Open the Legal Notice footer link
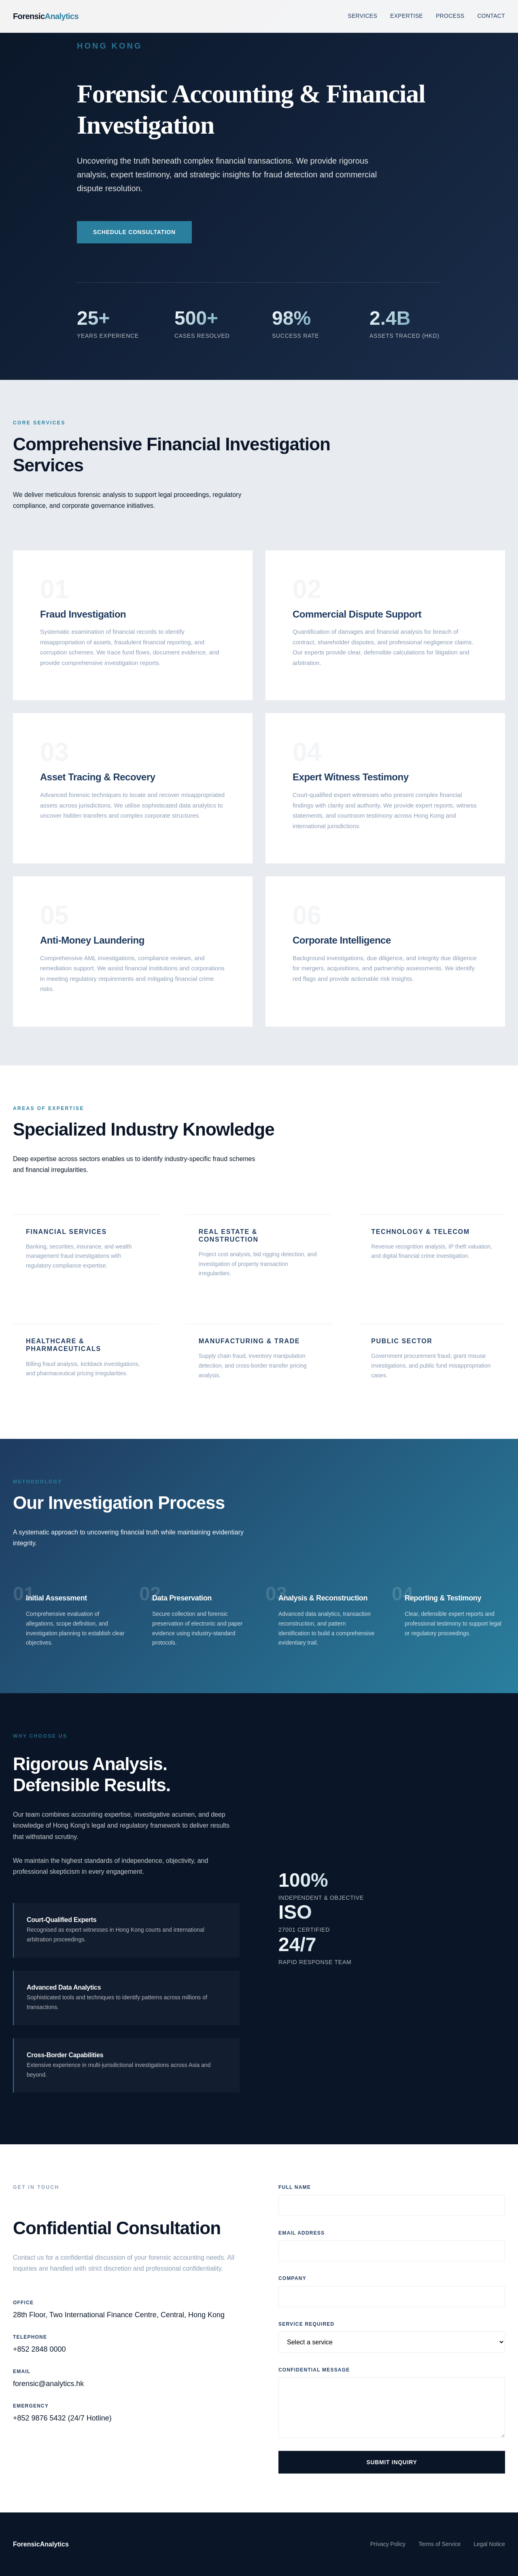Screen dimensions: 518x2576 pos(489,2544)
